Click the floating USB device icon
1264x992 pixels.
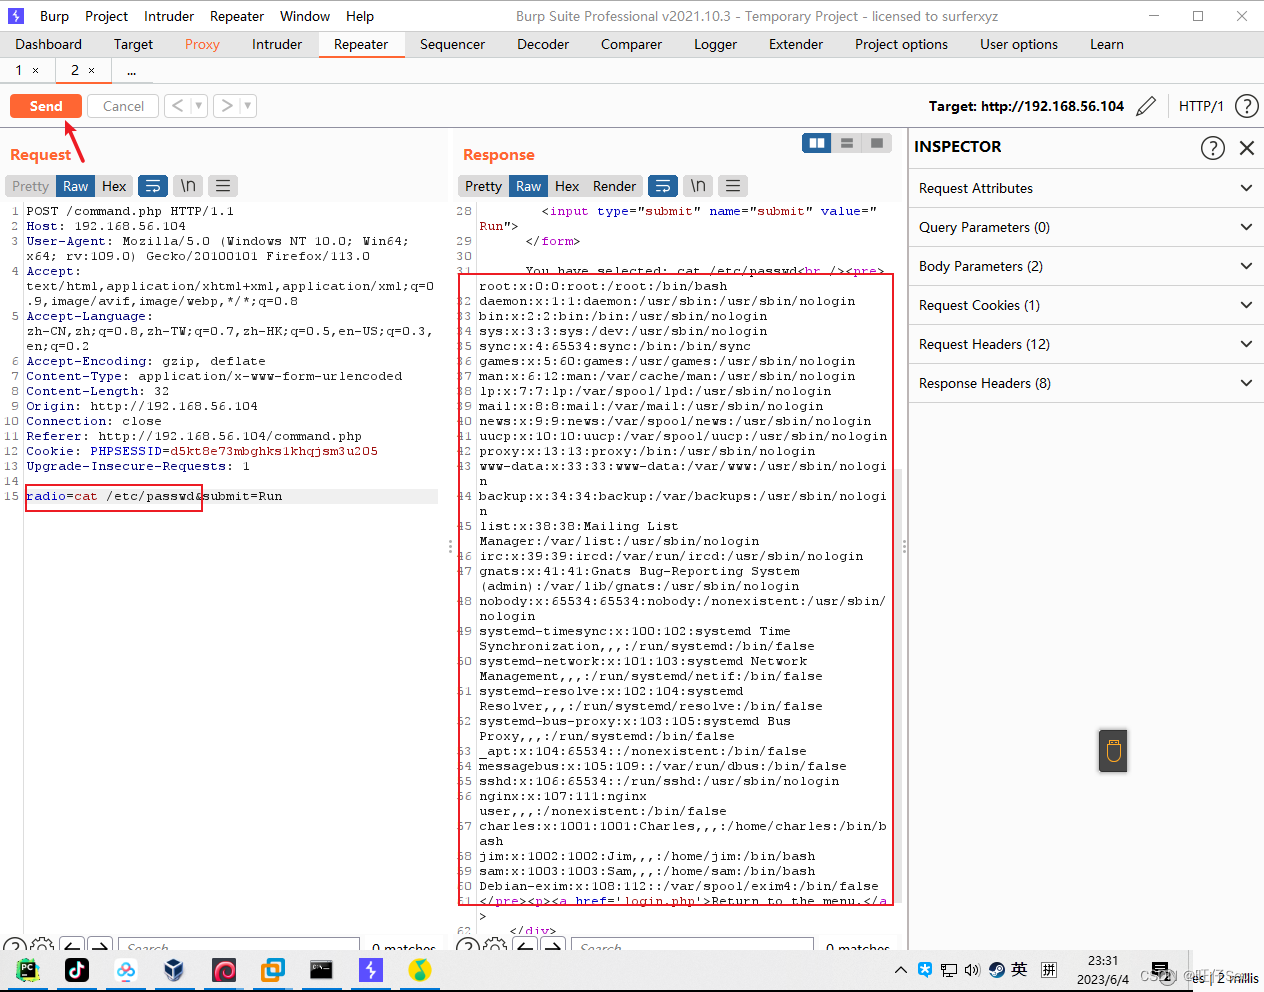[1113, 750]
